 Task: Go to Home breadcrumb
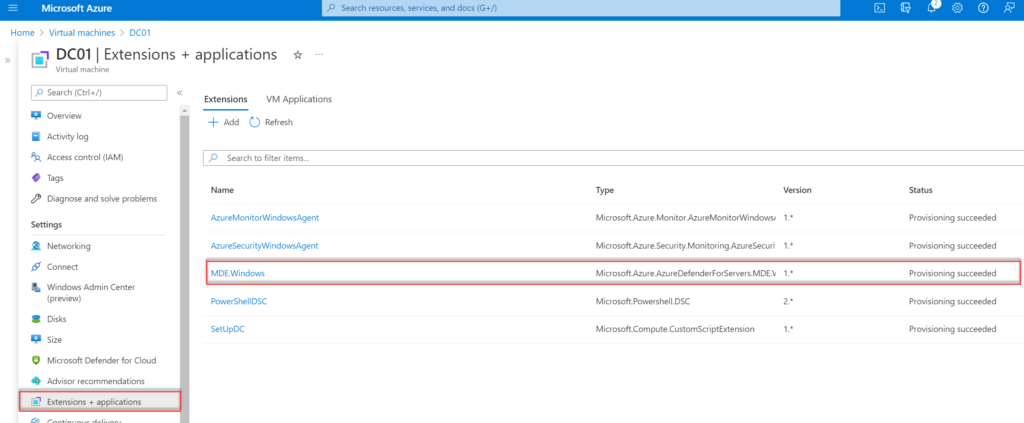[22, 33]
